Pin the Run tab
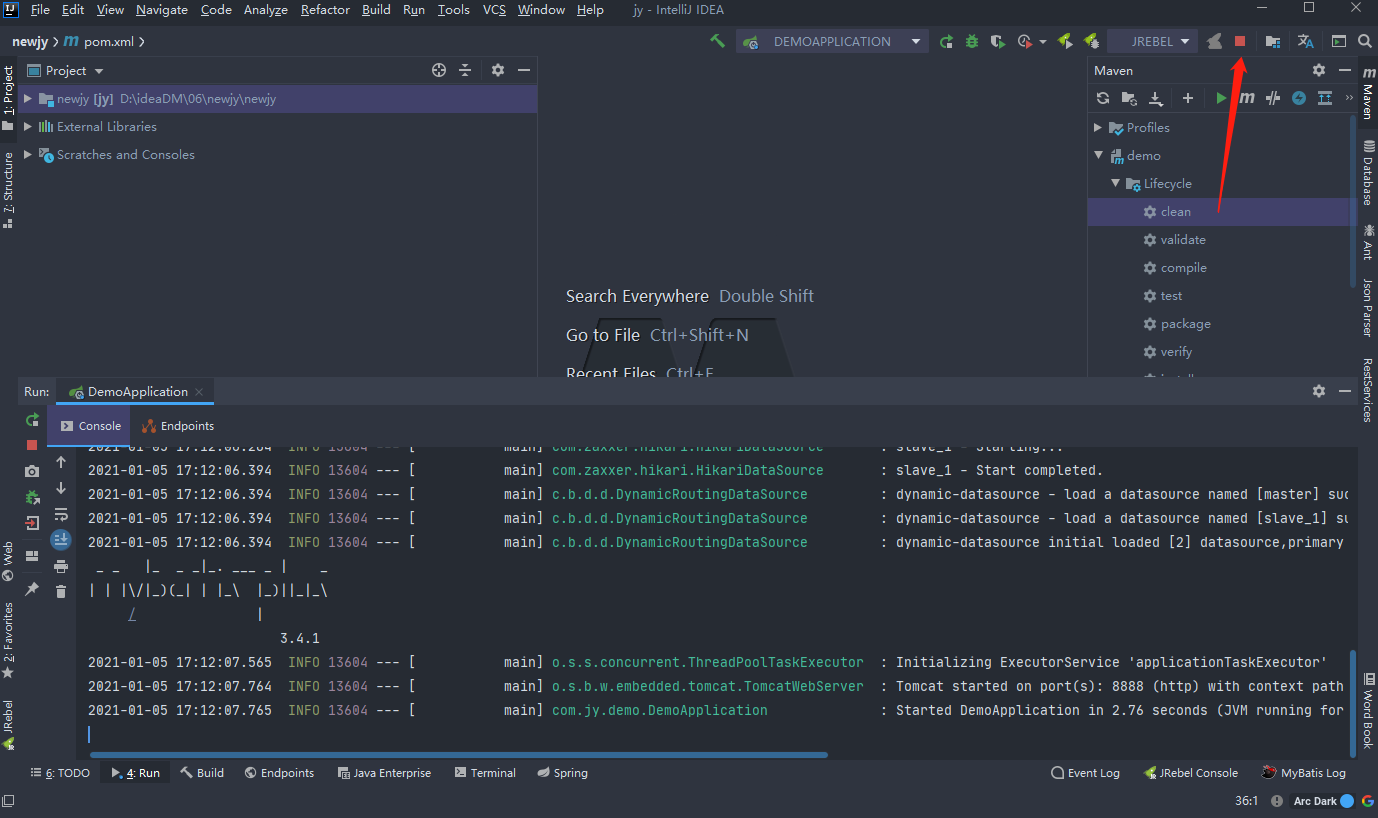 point(32,589)
